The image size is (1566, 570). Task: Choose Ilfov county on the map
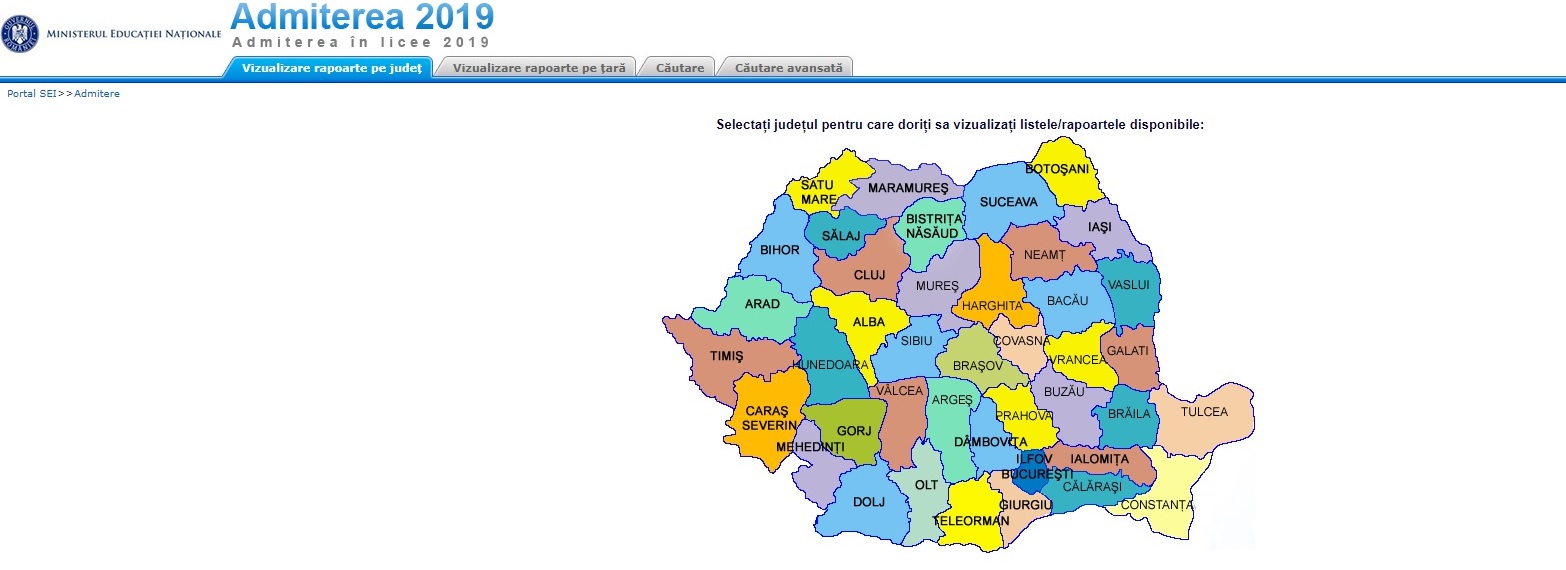(x=1034, y=458)
